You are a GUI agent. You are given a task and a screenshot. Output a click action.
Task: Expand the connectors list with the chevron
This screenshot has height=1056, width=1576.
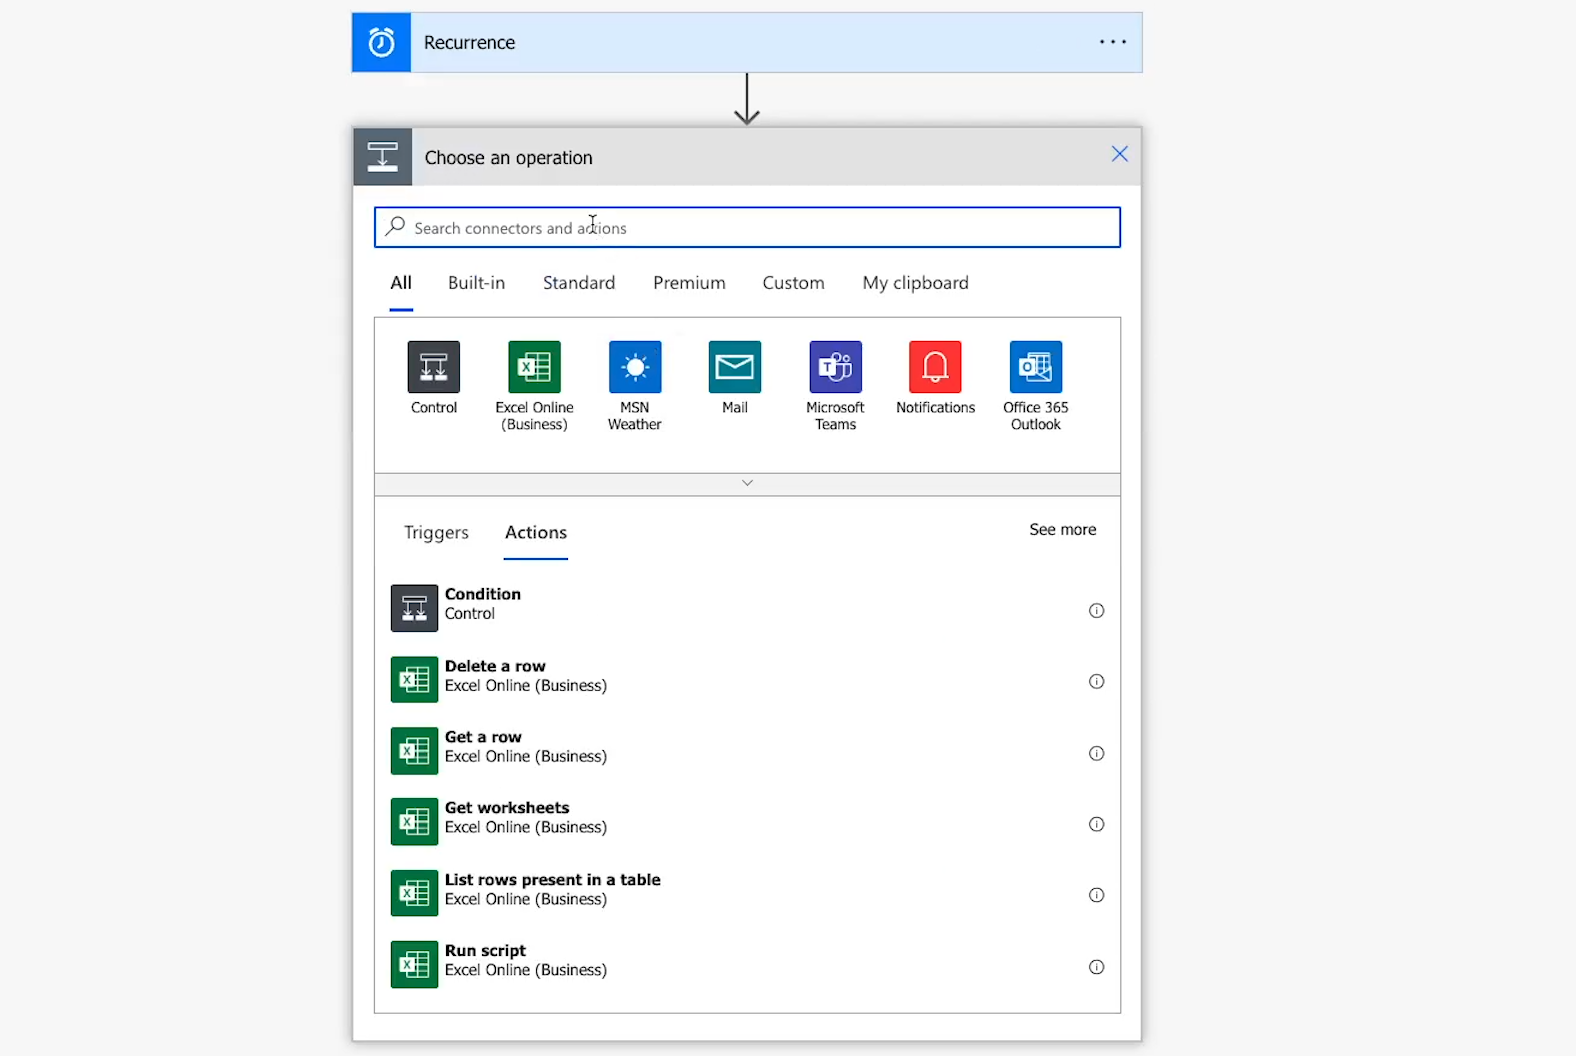pyautogui.click(x=747, y=483)
